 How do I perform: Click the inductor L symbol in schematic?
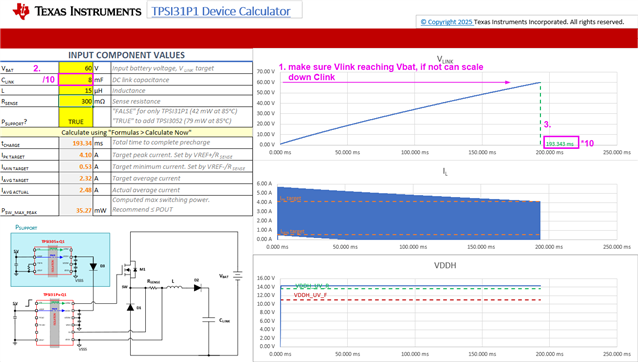pyautogui.click(x=175, y=287)
